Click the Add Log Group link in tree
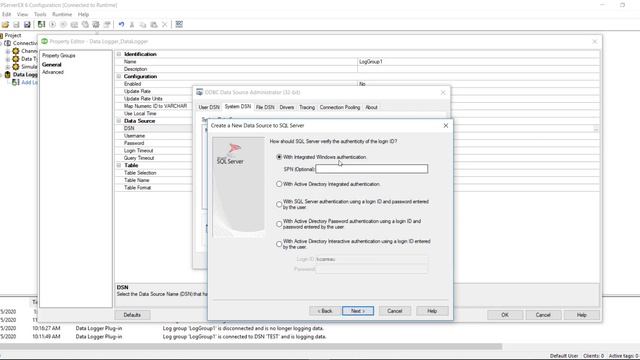This screenshot has height=360, width=640. pyautogui.click(x=29, y=82)
